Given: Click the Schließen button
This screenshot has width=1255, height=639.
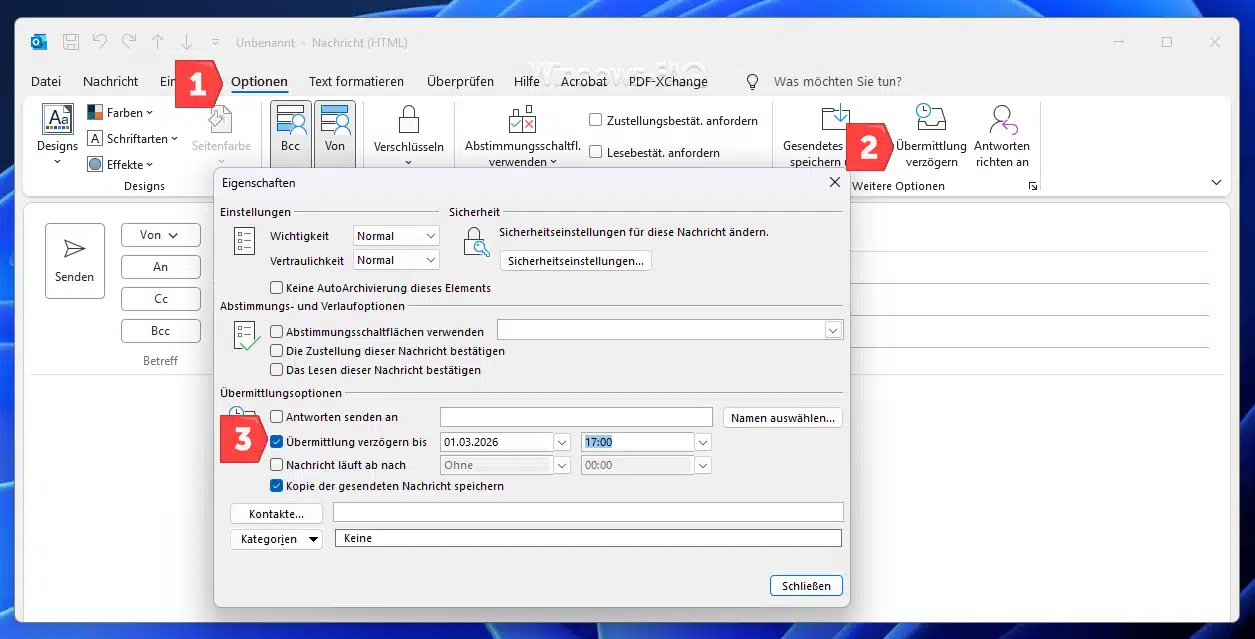Looking at the screenshot, I should (806, 586).
